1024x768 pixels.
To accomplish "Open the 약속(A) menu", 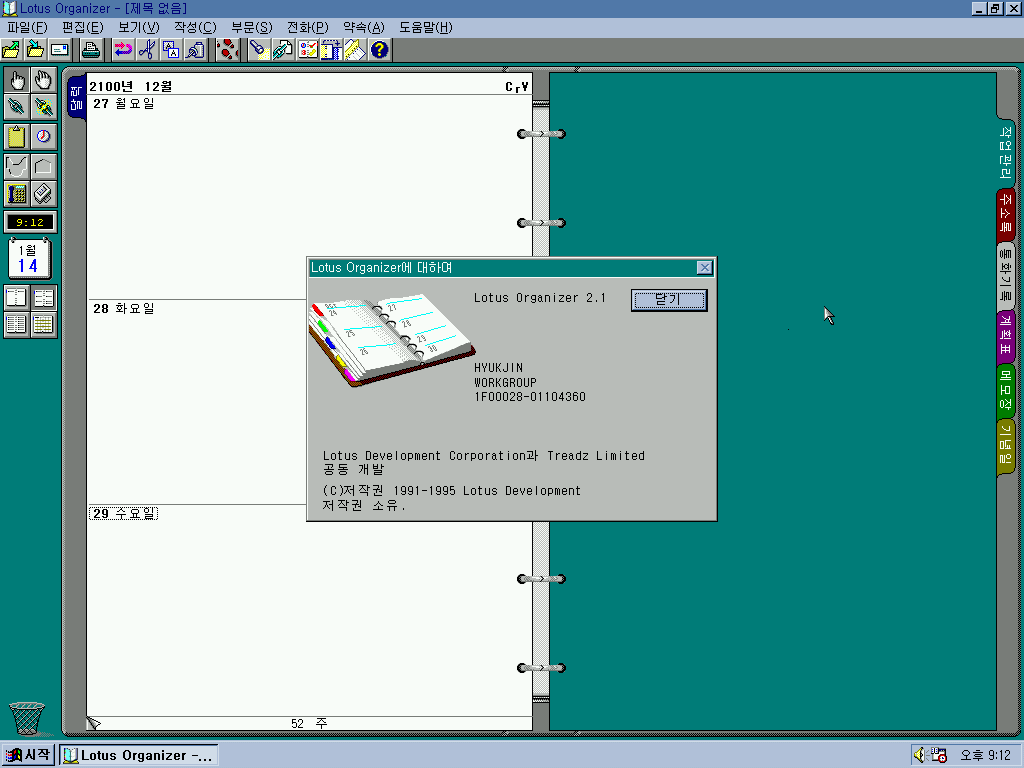I will click(364, 27).
